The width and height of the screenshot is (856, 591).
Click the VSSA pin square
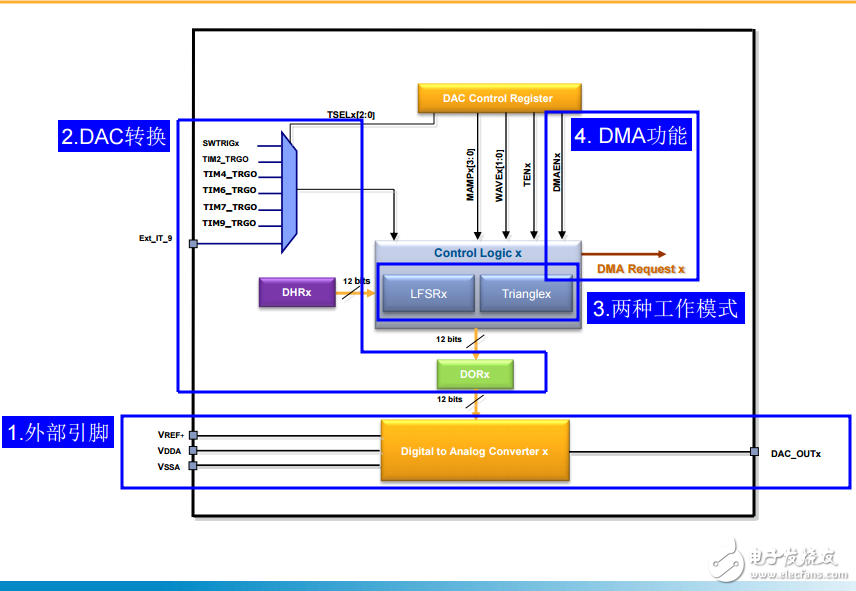click(193, 466)
